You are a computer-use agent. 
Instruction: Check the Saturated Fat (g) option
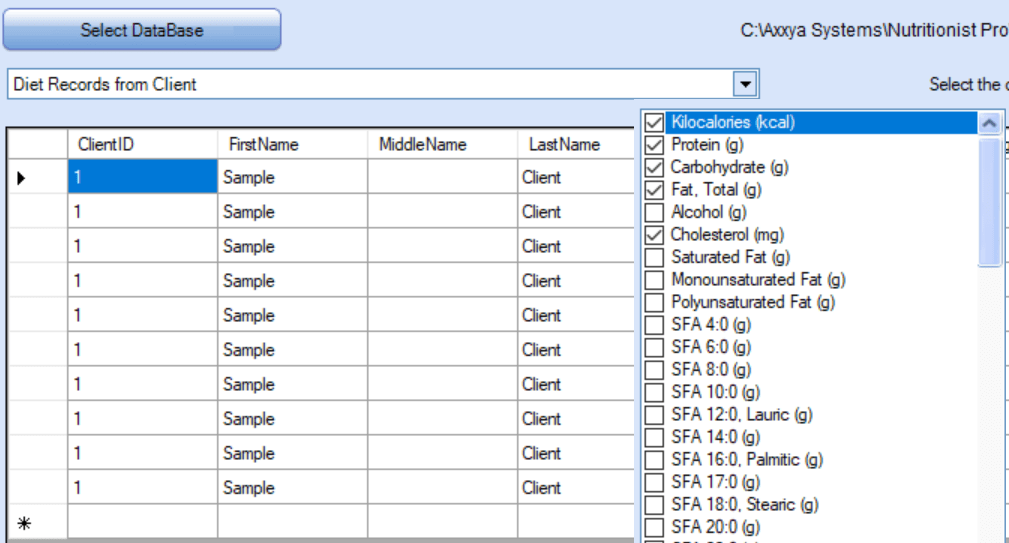[655, 257]
